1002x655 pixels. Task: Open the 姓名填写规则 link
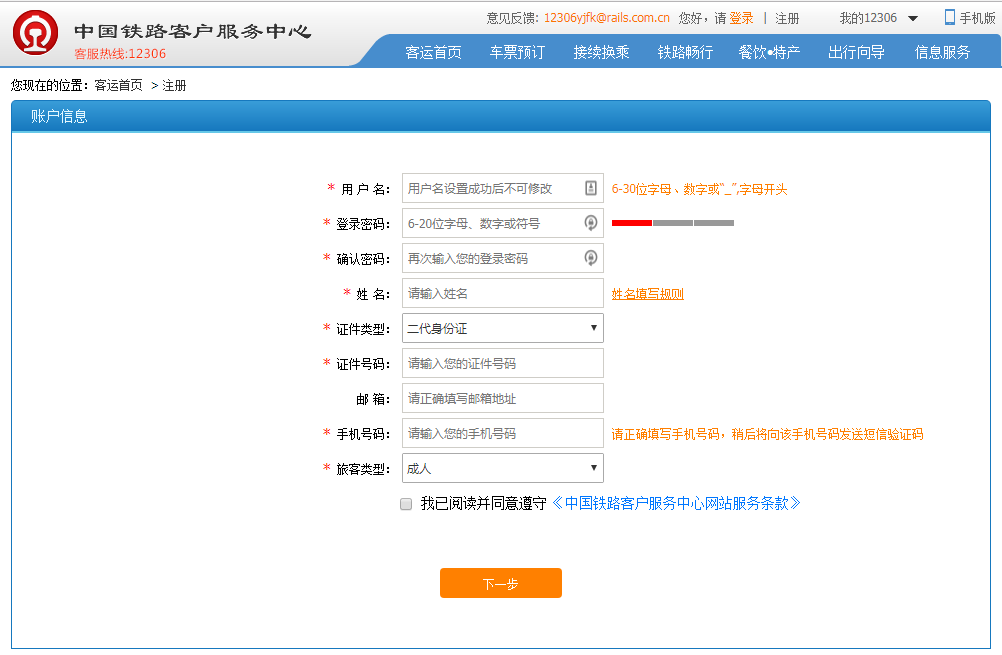pos(647,294)
